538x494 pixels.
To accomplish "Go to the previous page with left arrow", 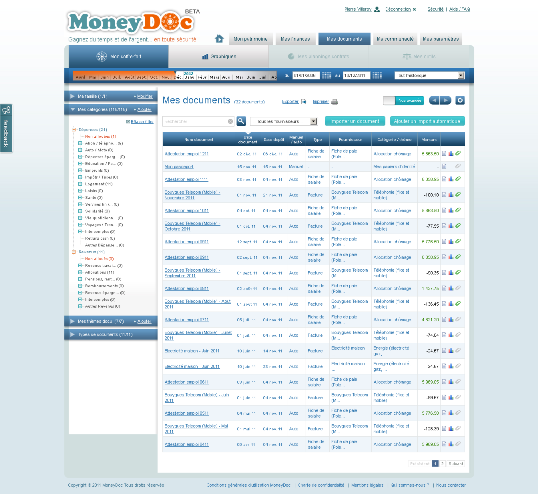I will point(434,101).
